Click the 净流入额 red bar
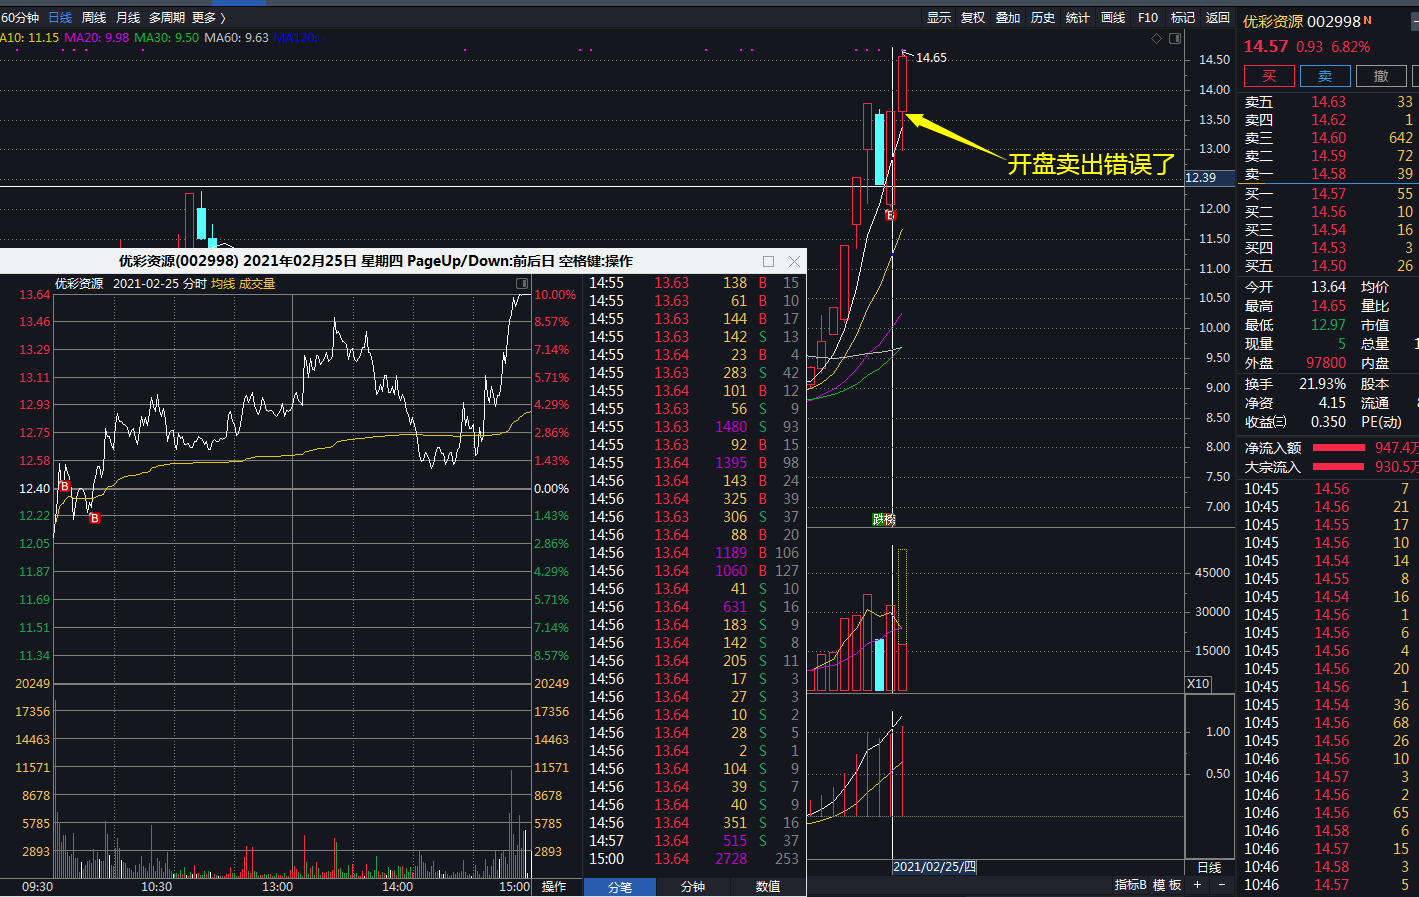Image resolution: width=1419 pixels, height=897 pixels. coord(1338,448)
